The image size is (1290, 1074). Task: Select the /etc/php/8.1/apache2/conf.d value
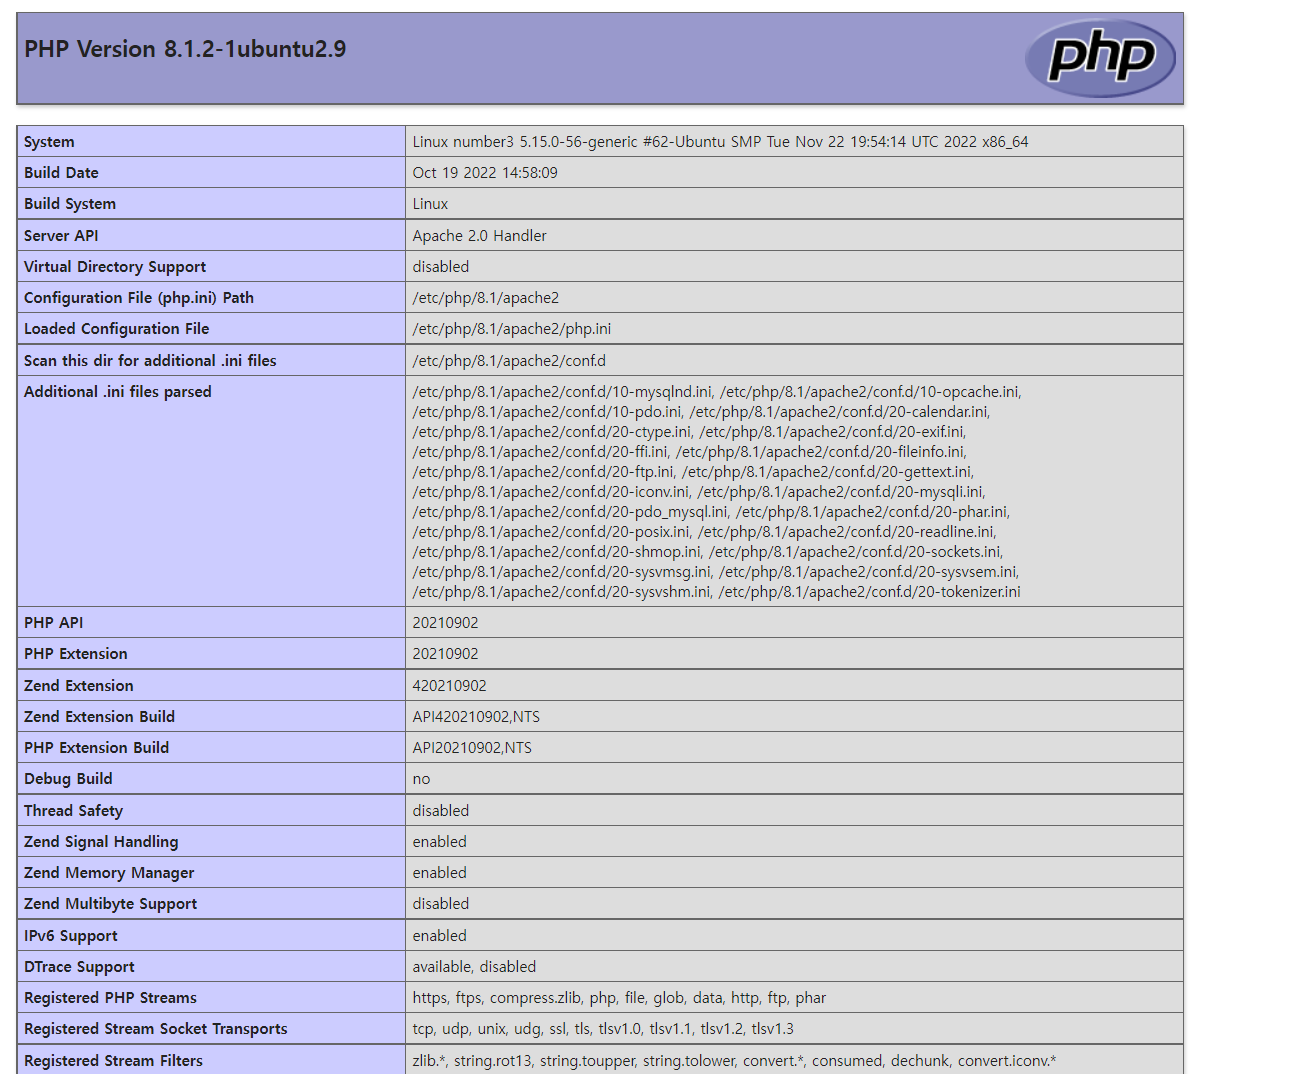(509, 361)
